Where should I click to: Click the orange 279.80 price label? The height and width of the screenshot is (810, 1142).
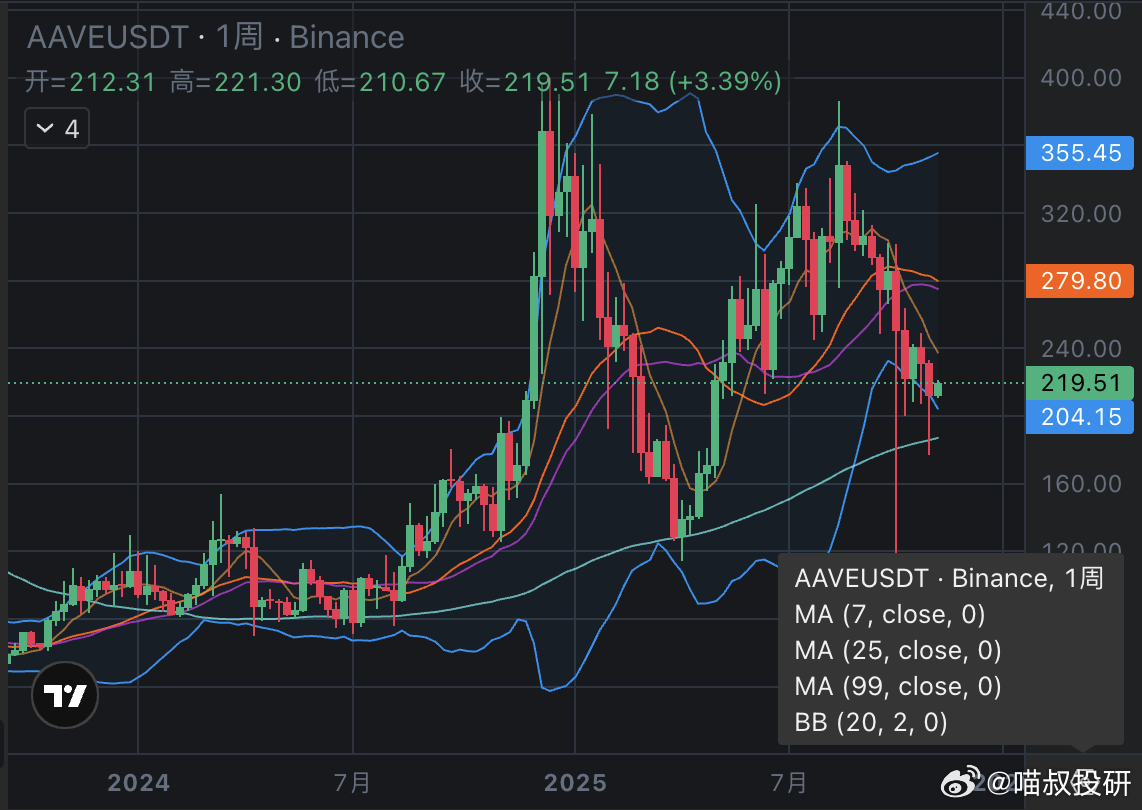pyautogui.click(x=1080, y=280)
